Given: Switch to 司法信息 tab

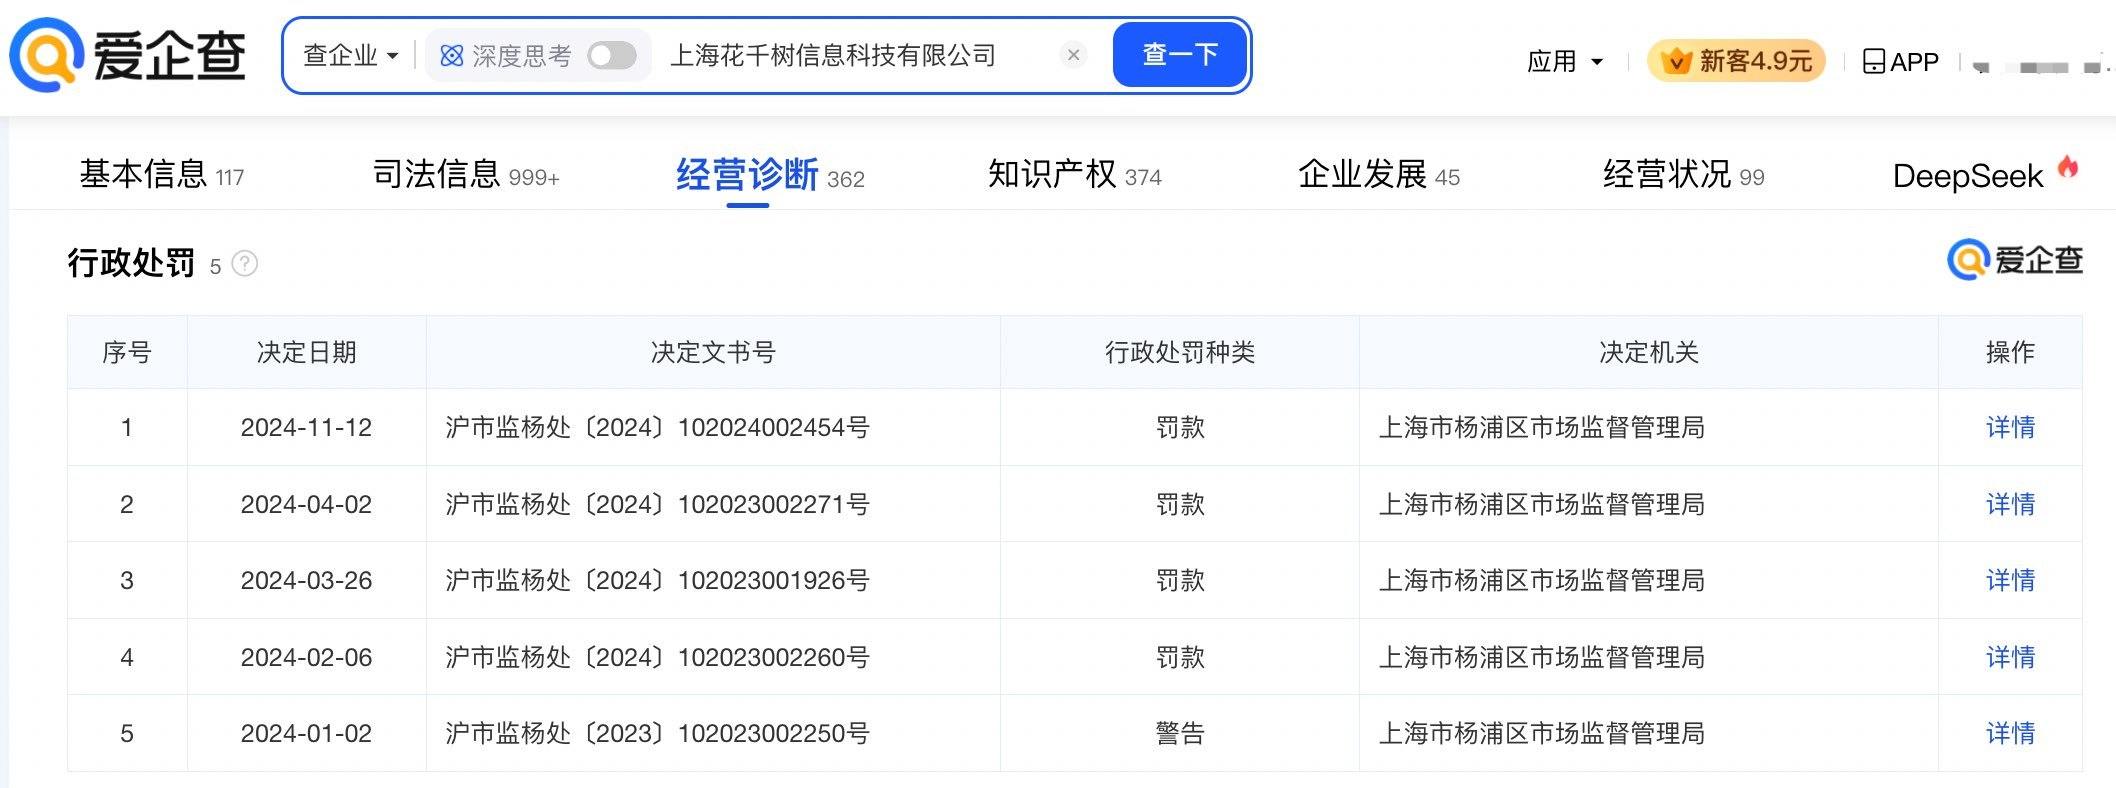Looking at the screenshot, I should 466,175.
